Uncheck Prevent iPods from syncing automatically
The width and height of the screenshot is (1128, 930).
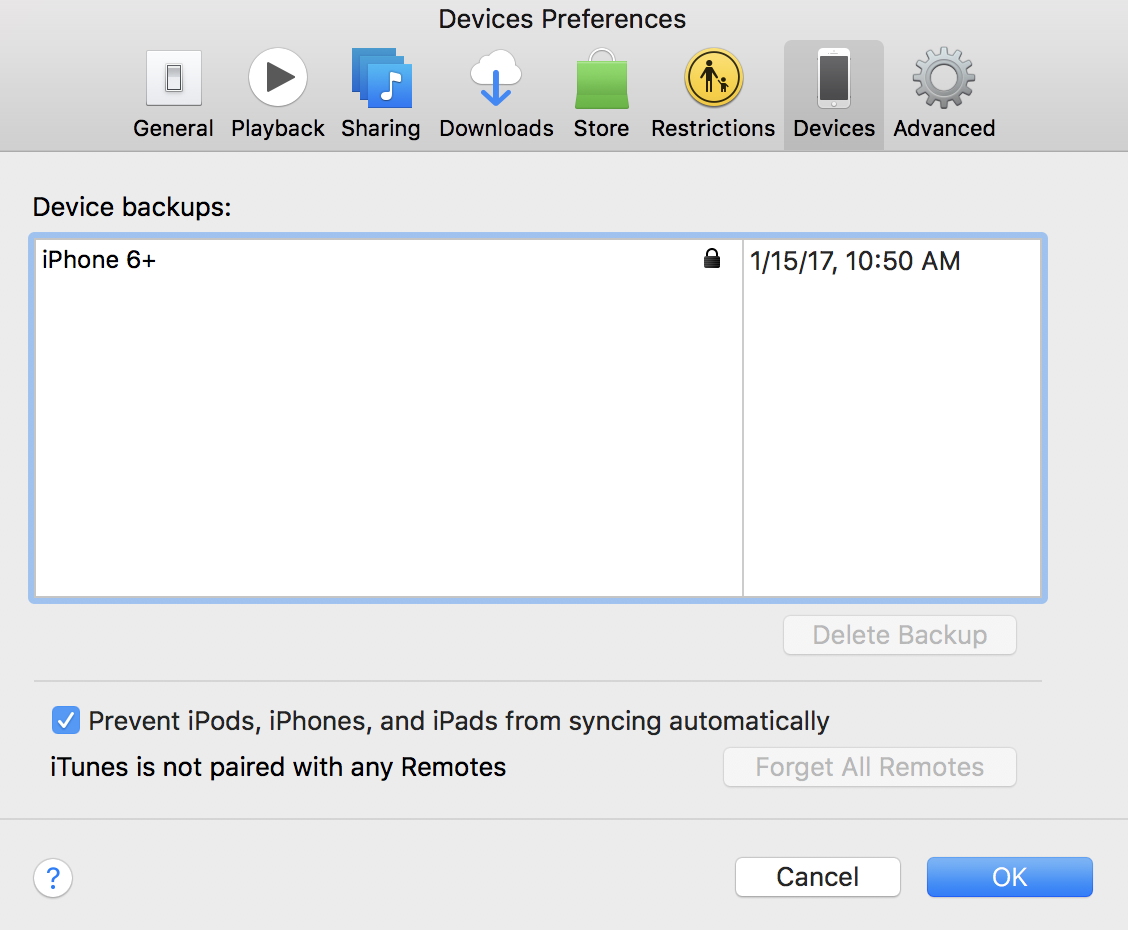[x=65, y=720]
